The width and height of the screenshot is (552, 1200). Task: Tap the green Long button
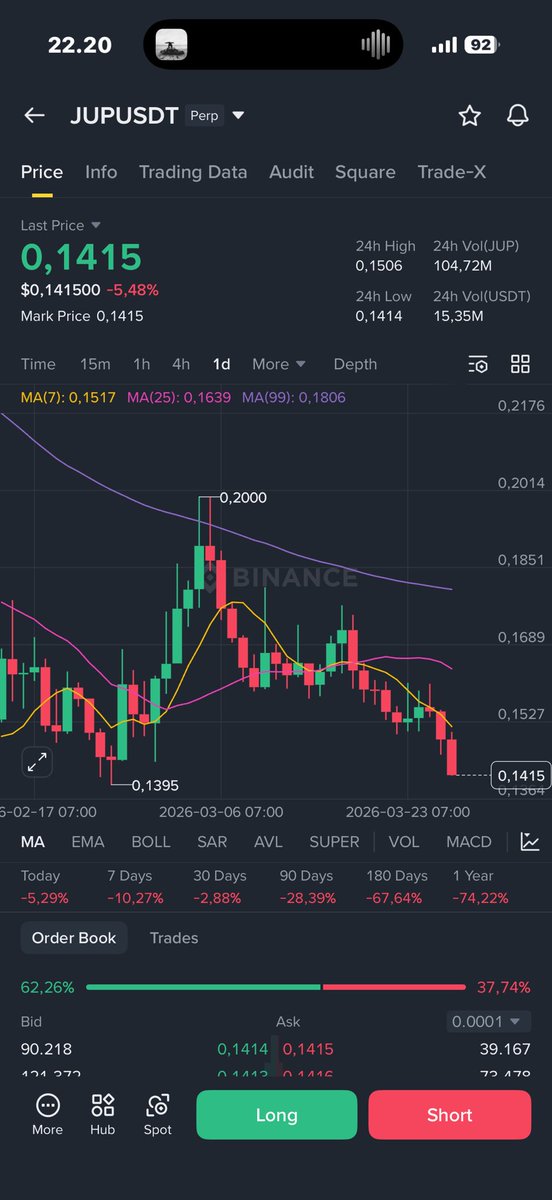pos(276,1115)
